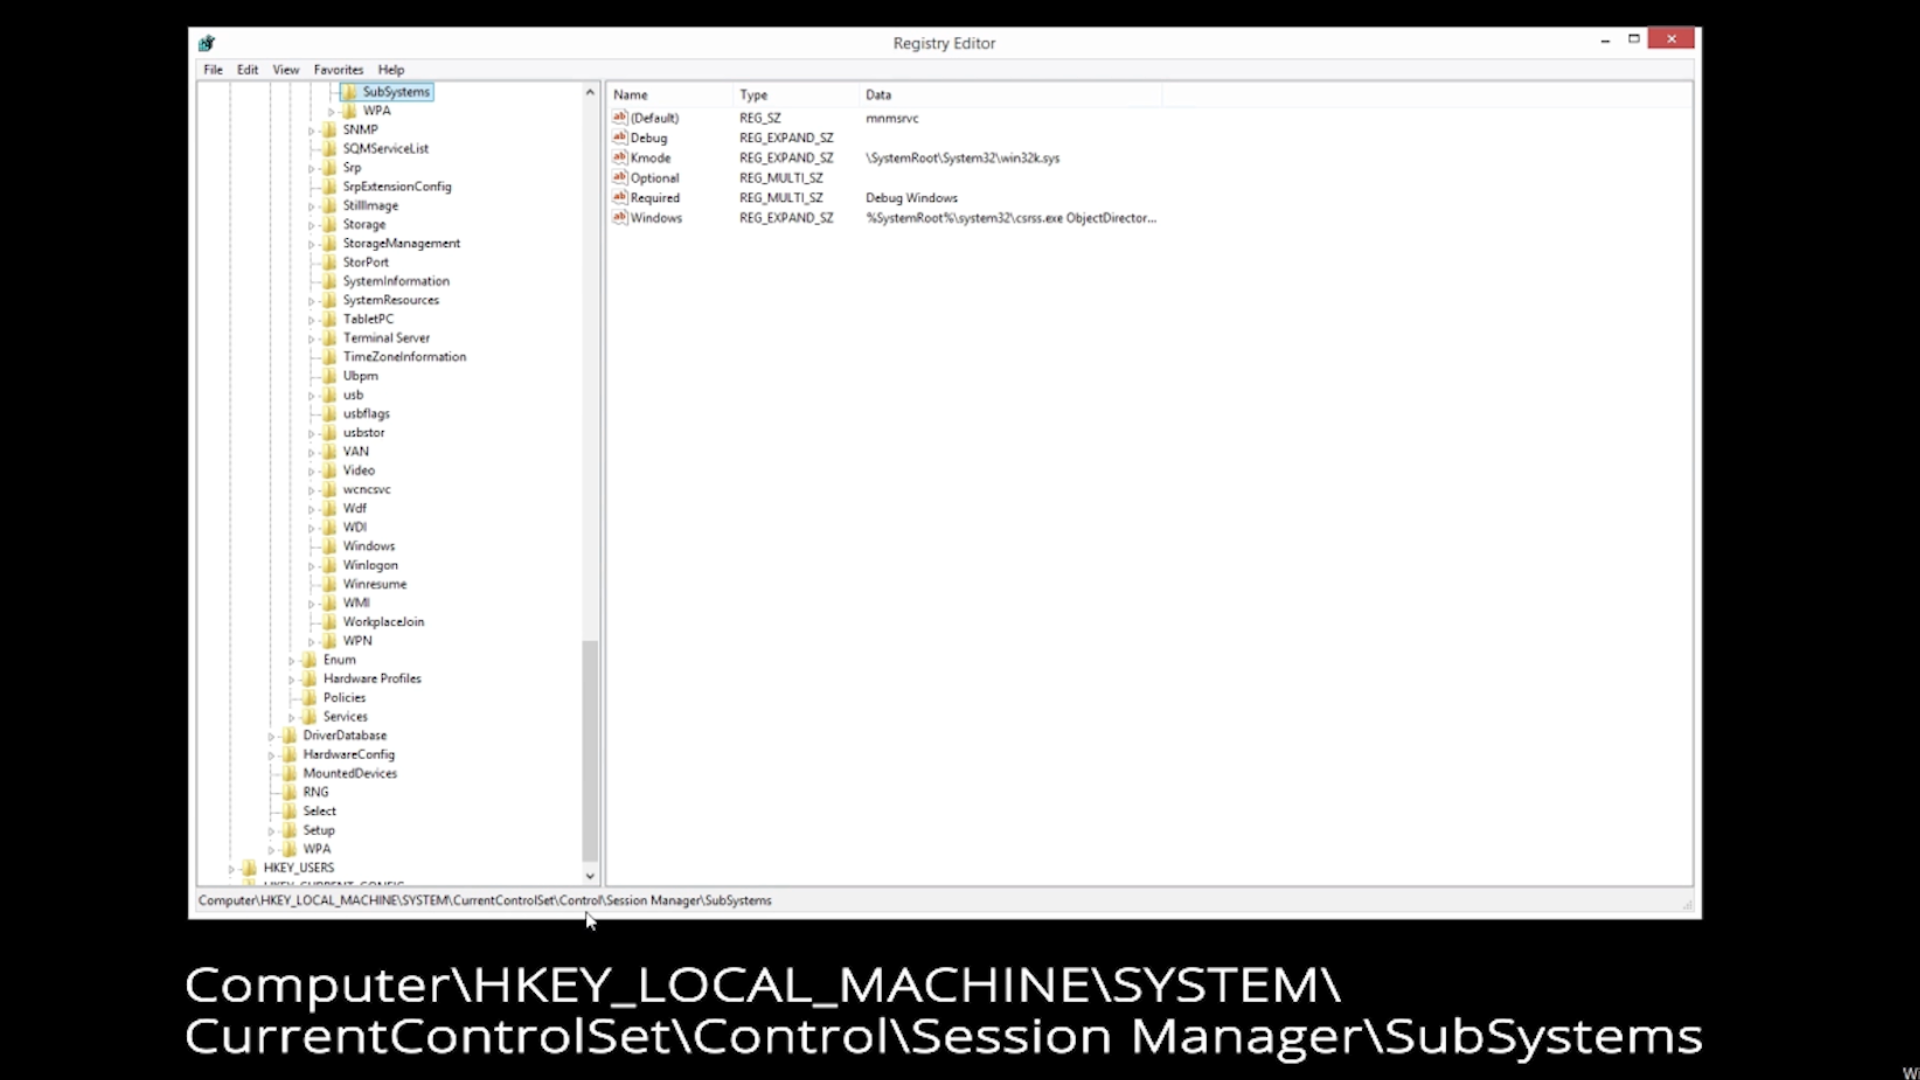The width and height of the screenshot is (1920, 1080).
Task: Click the Winlogon folder icon
Action: (x=329, y=565)
